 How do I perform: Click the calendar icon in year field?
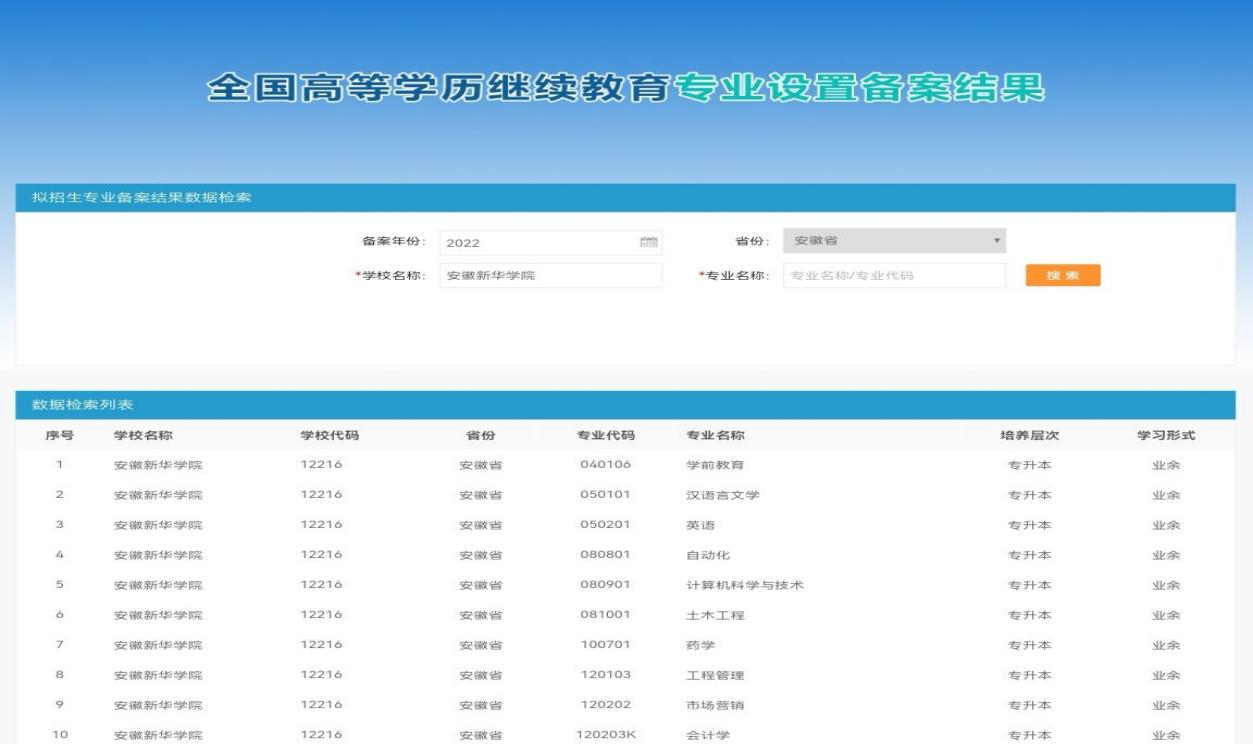click(x=648, y=242)
